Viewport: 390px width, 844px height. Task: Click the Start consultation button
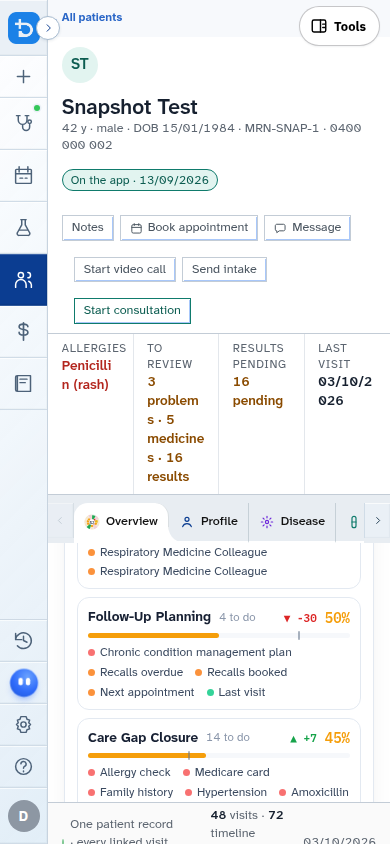pos(132,311)
